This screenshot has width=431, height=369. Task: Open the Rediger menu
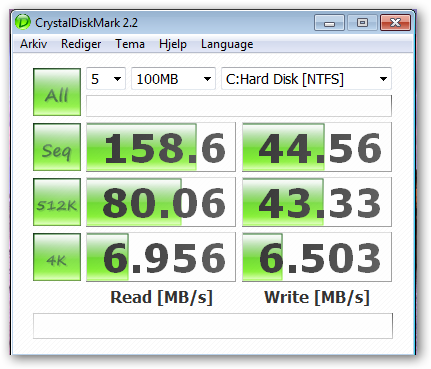[81, 44]
